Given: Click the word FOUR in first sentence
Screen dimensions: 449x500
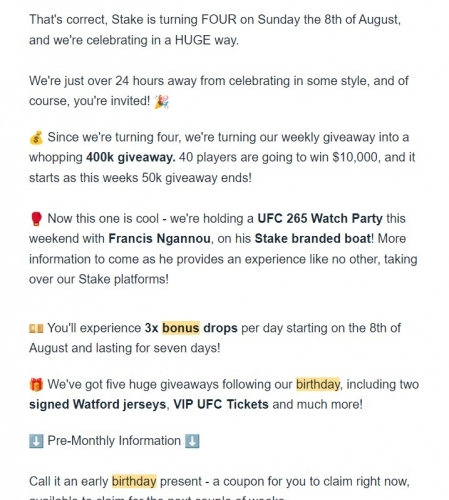Looking at the screenshot, I should (219, 20).
